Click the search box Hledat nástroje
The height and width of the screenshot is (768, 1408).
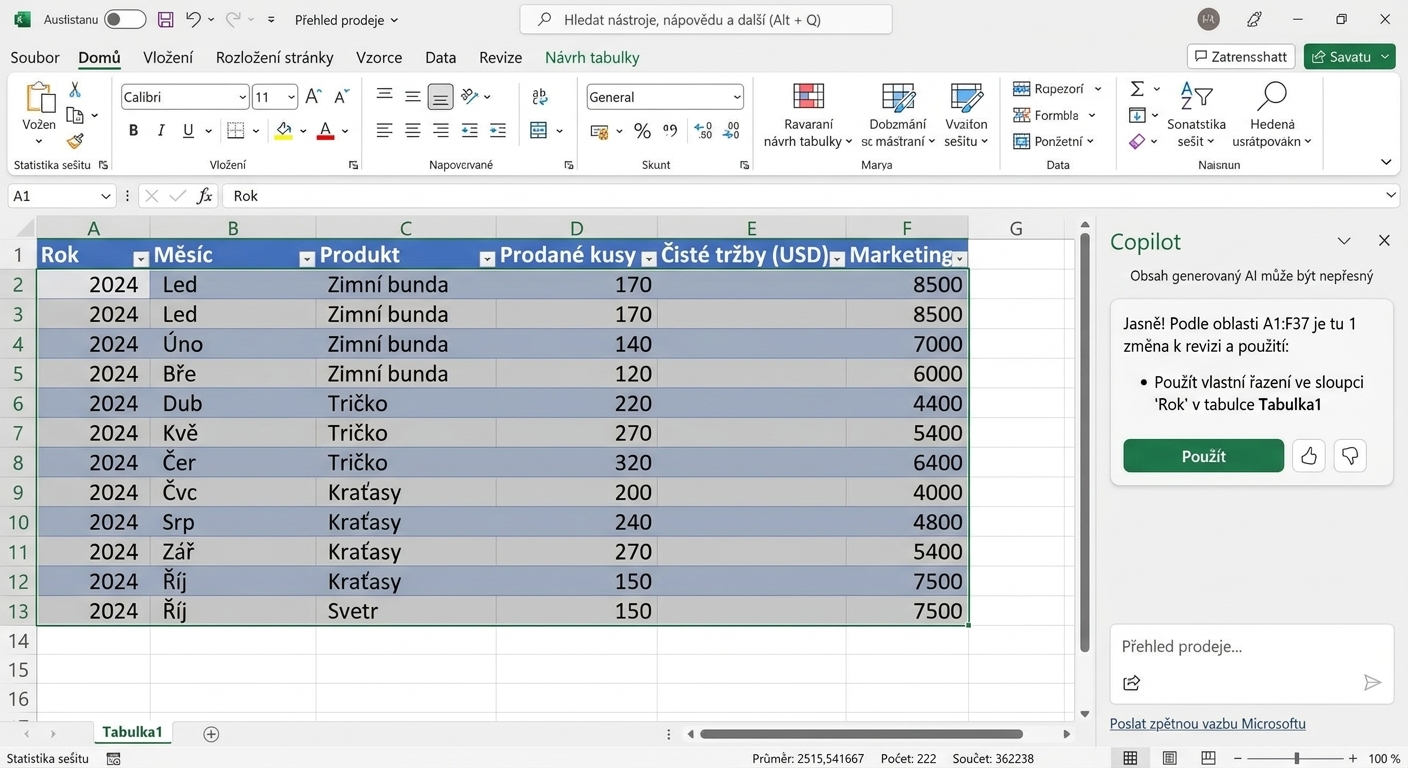coord(706,19)
